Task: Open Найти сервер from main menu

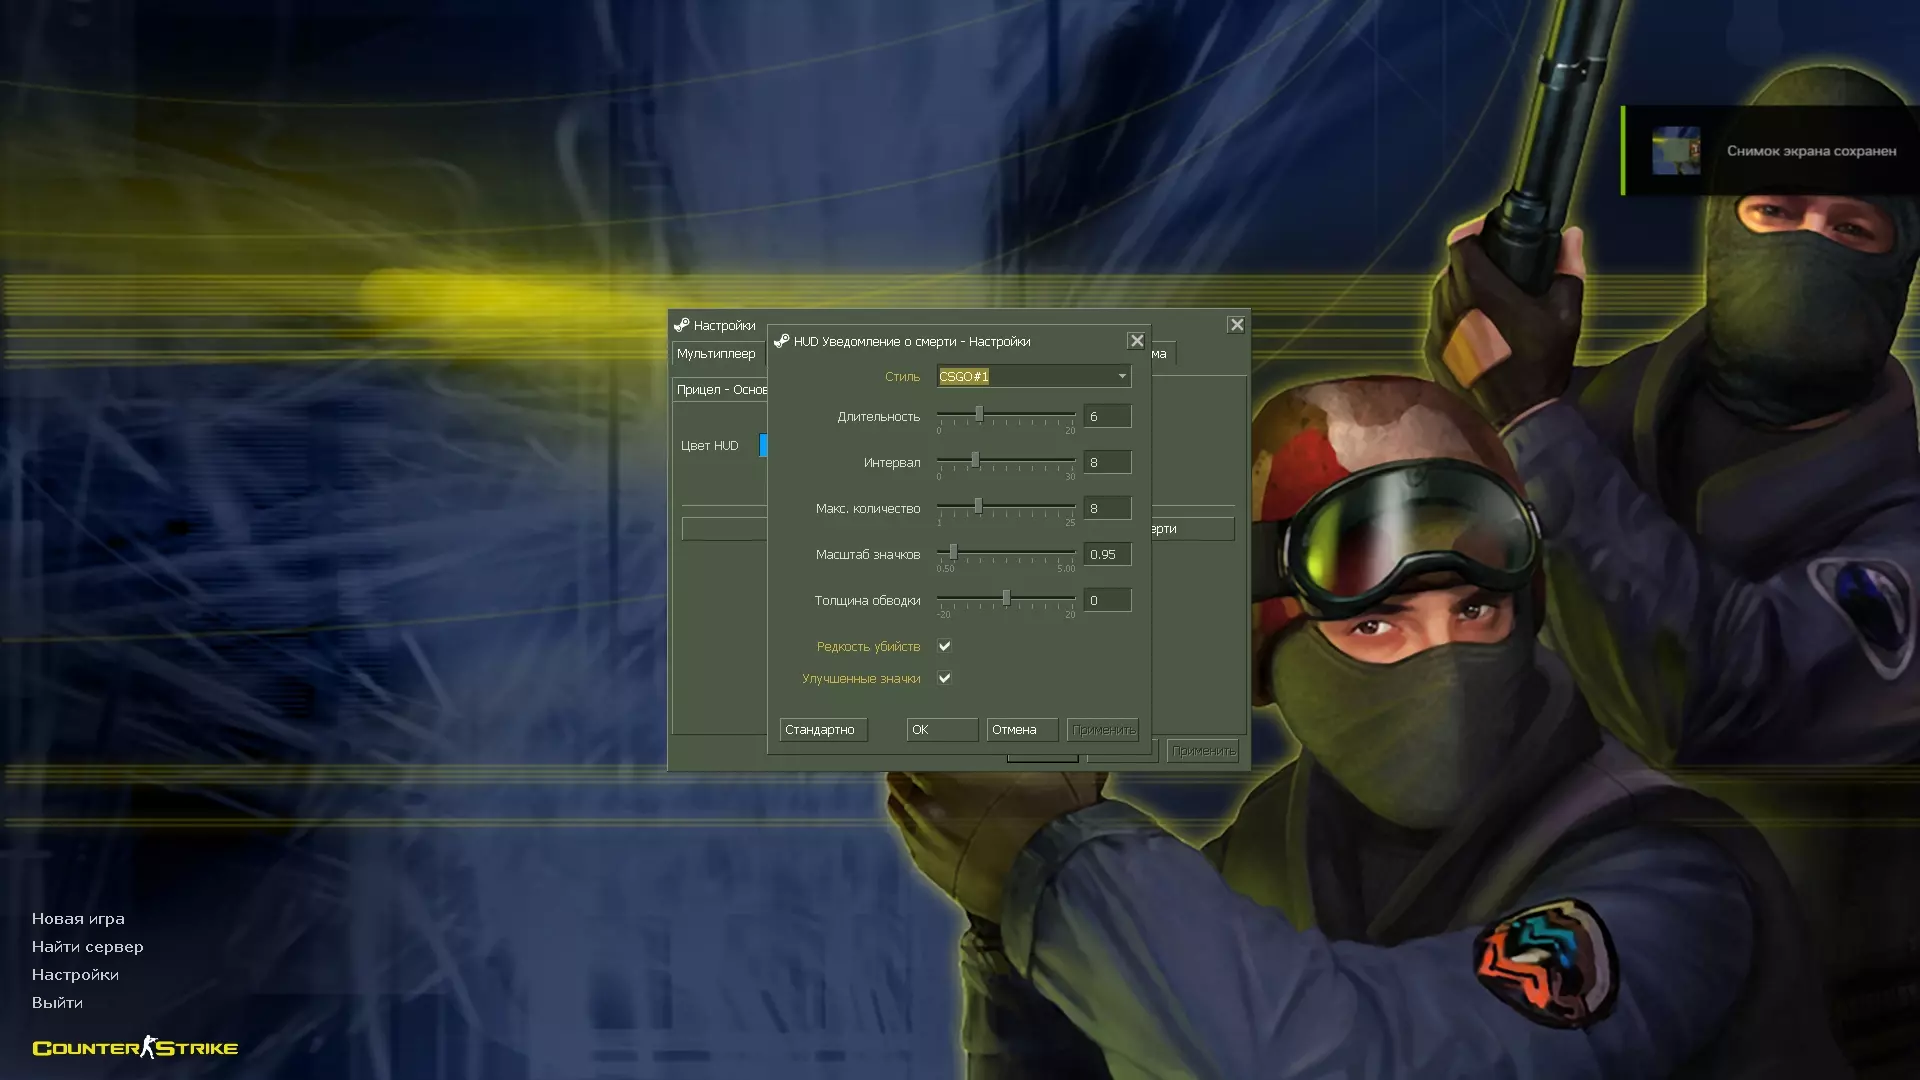Action: [87, 947]
